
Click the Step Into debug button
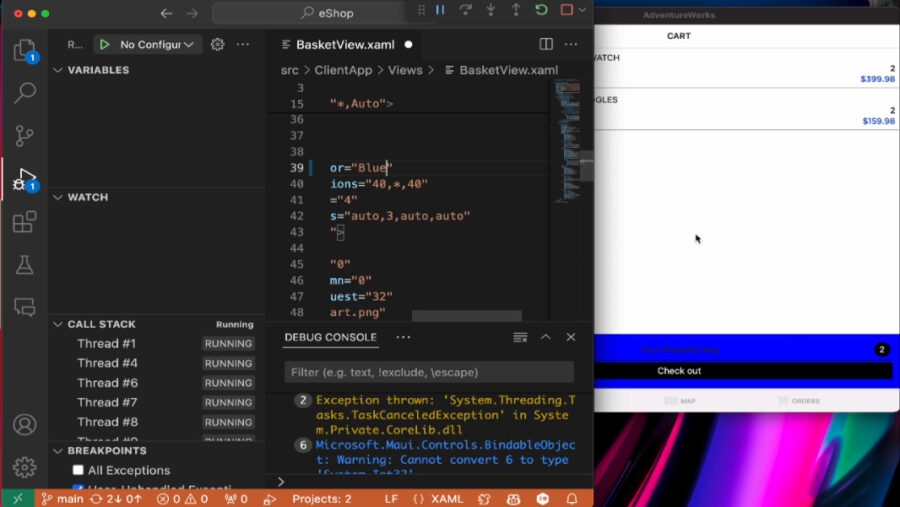[491, 10]
